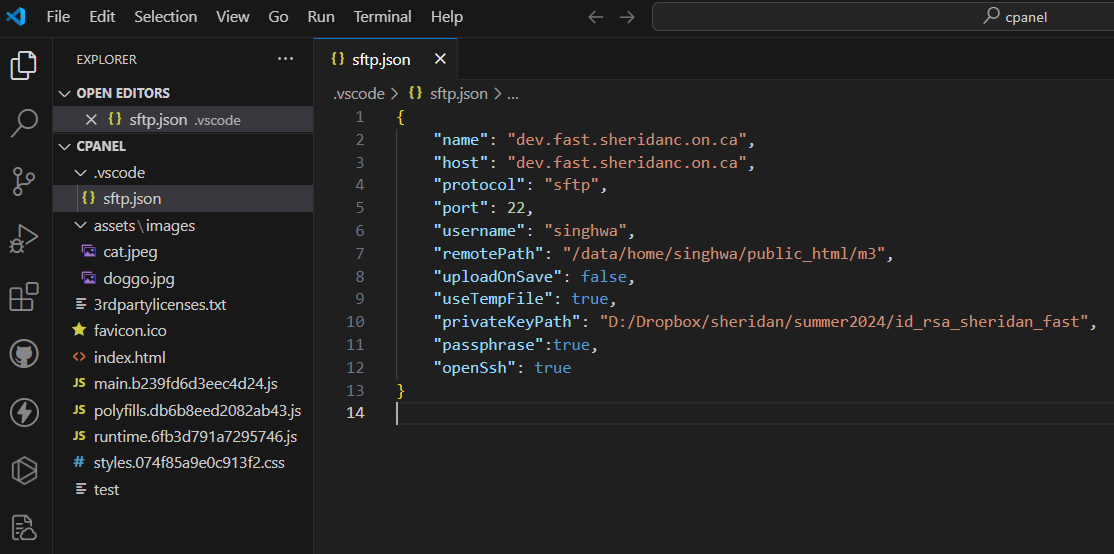The image size is (1114, 554).
Task: Click the .vscode breadcrumb segment
Action: point(358,93)
